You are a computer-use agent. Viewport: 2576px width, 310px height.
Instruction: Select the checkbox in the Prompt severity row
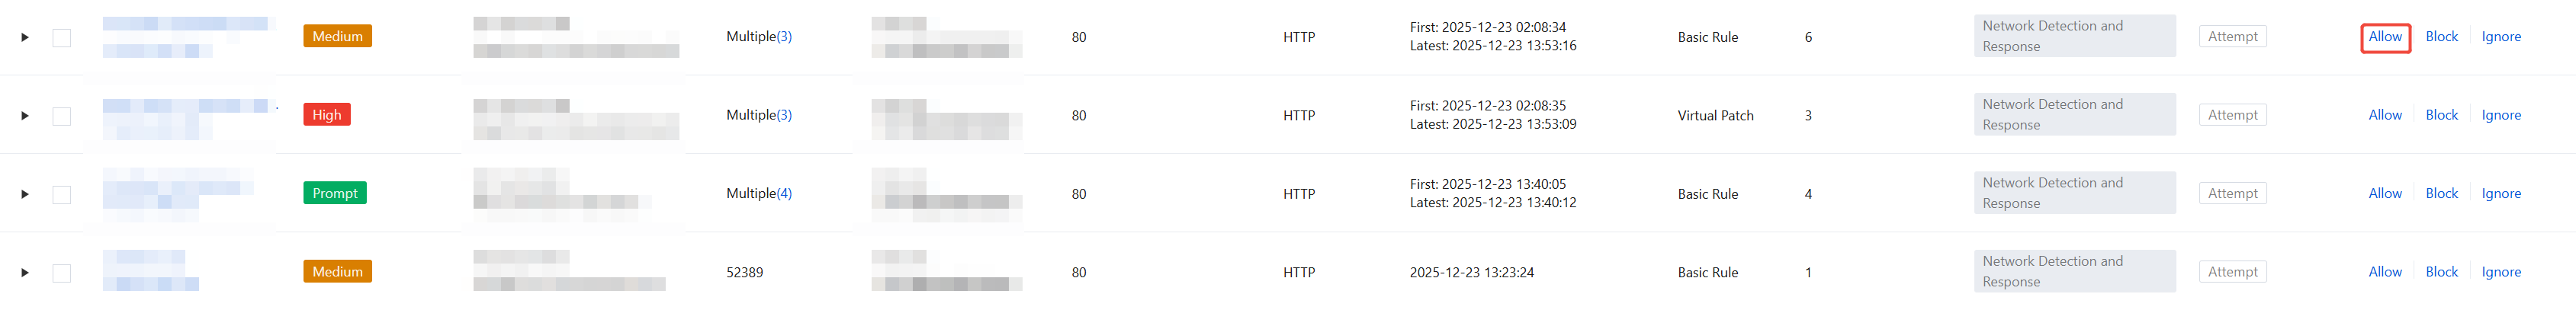62,194
